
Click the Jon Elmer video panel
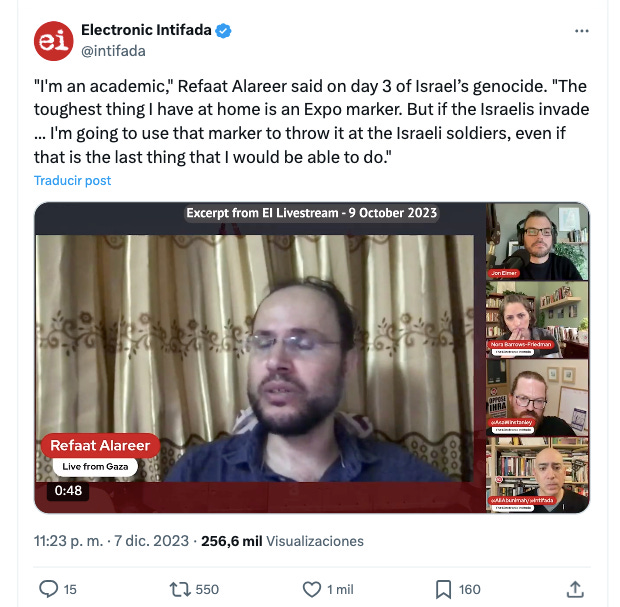point(537,242)
